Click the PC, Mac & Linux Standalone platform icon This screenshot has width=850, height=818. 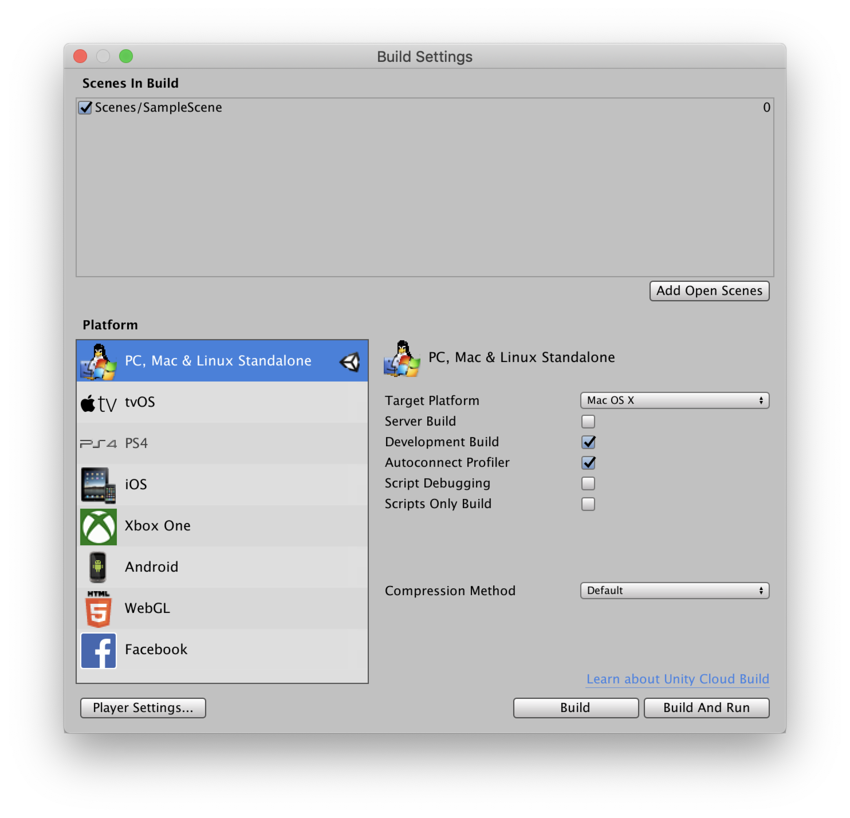[98, 361]
